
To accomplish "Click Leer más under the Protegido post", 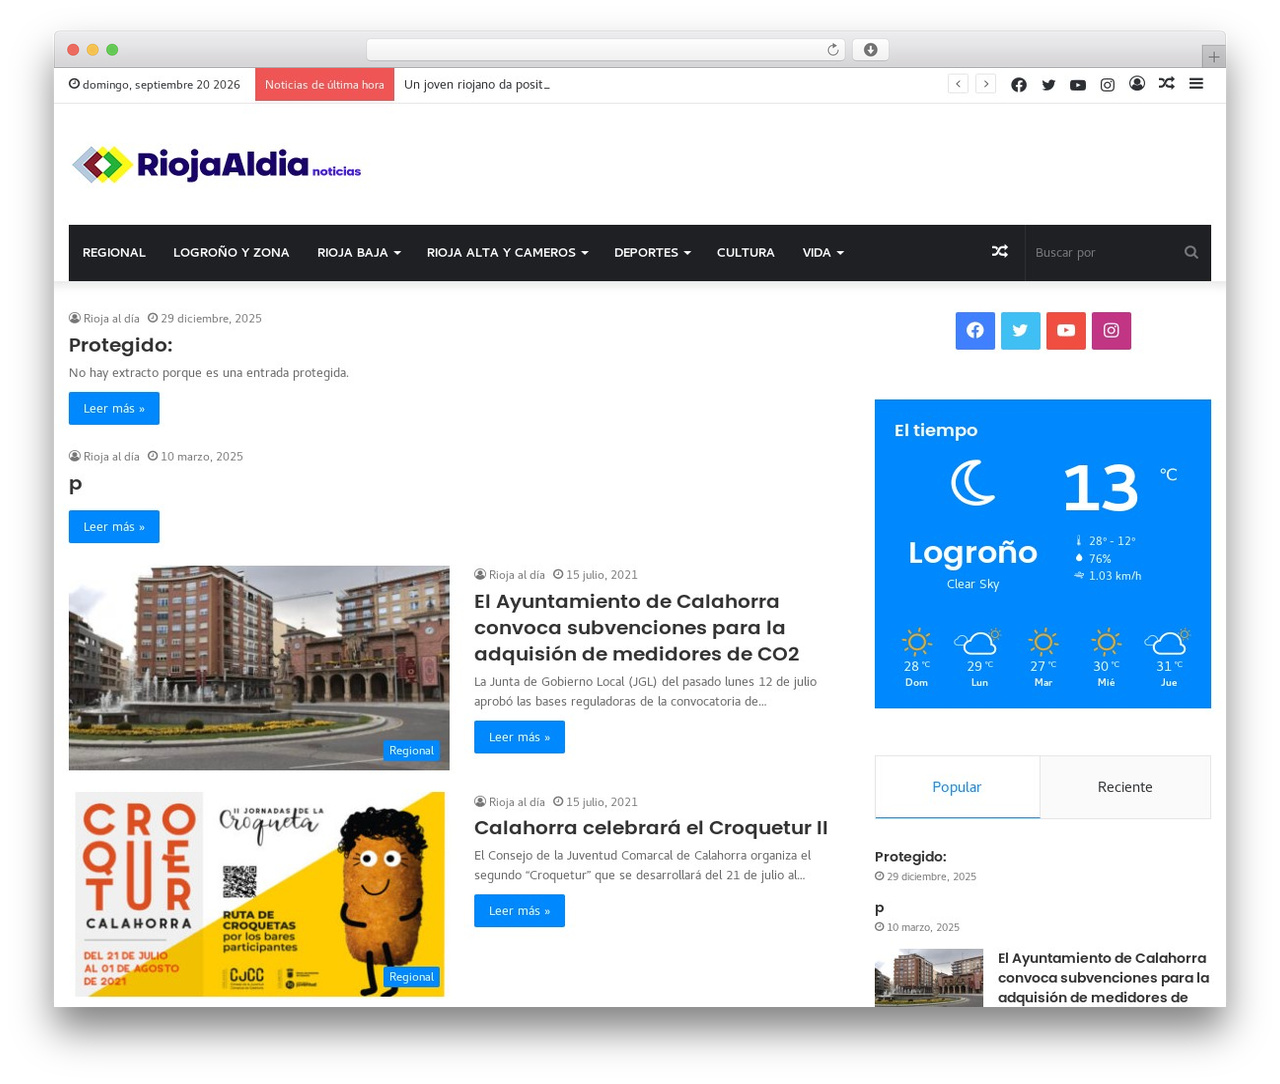I will click(x=114, y=409).
